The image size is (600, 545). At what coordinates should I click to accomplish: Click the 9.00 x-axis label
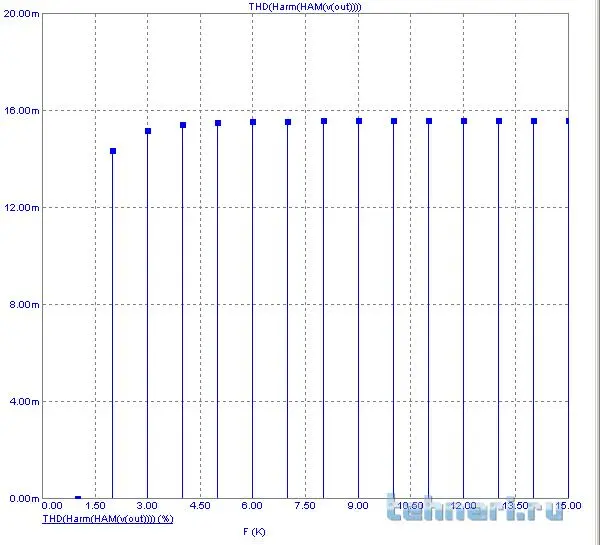[358, 506]
